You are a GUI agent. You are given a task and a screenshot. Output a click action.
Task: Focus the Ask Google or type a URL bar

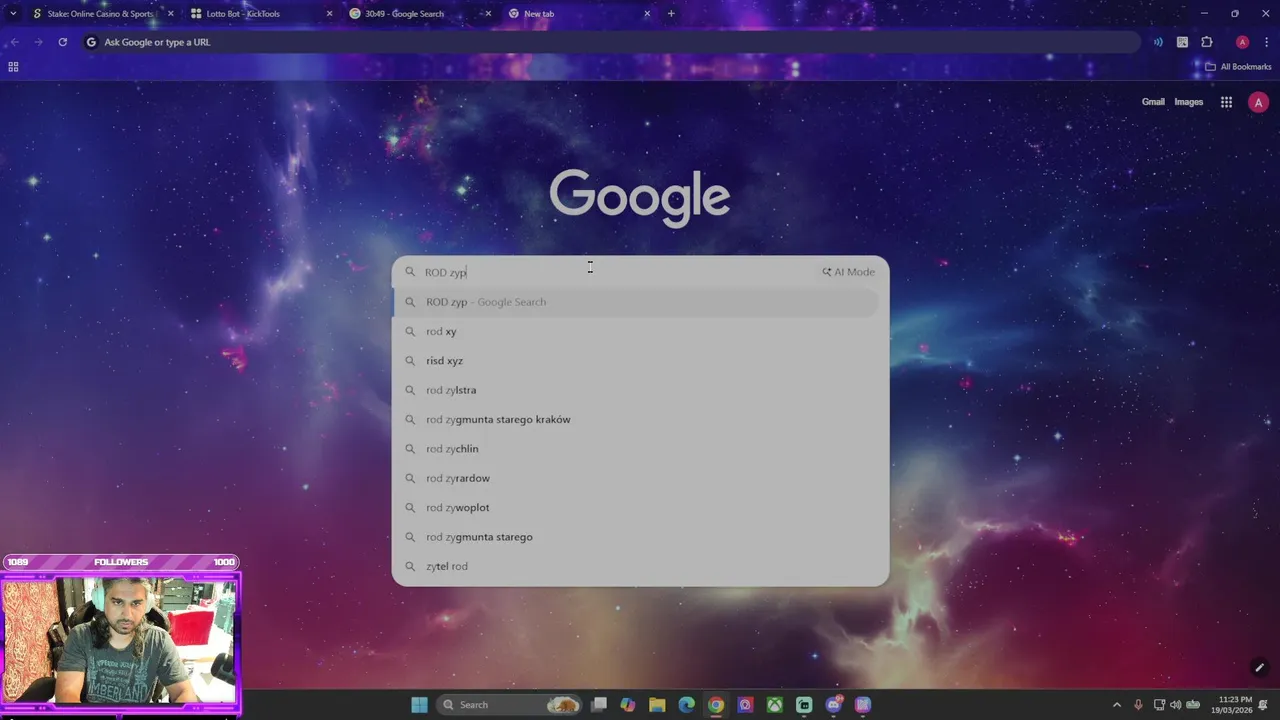click(x=610, y=42)
